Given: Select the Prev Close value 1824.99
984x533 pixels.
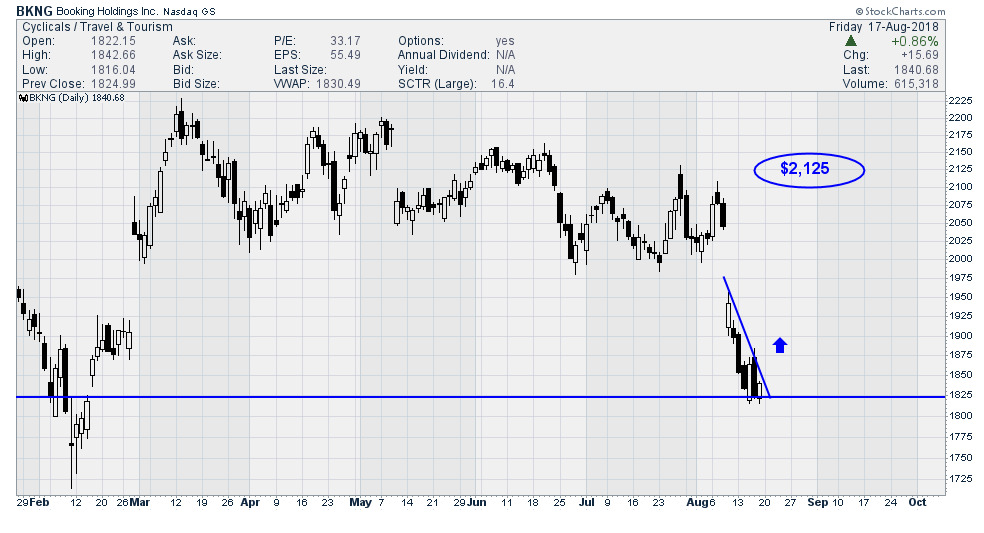Looking at the screenshot, I should point(113,84).
